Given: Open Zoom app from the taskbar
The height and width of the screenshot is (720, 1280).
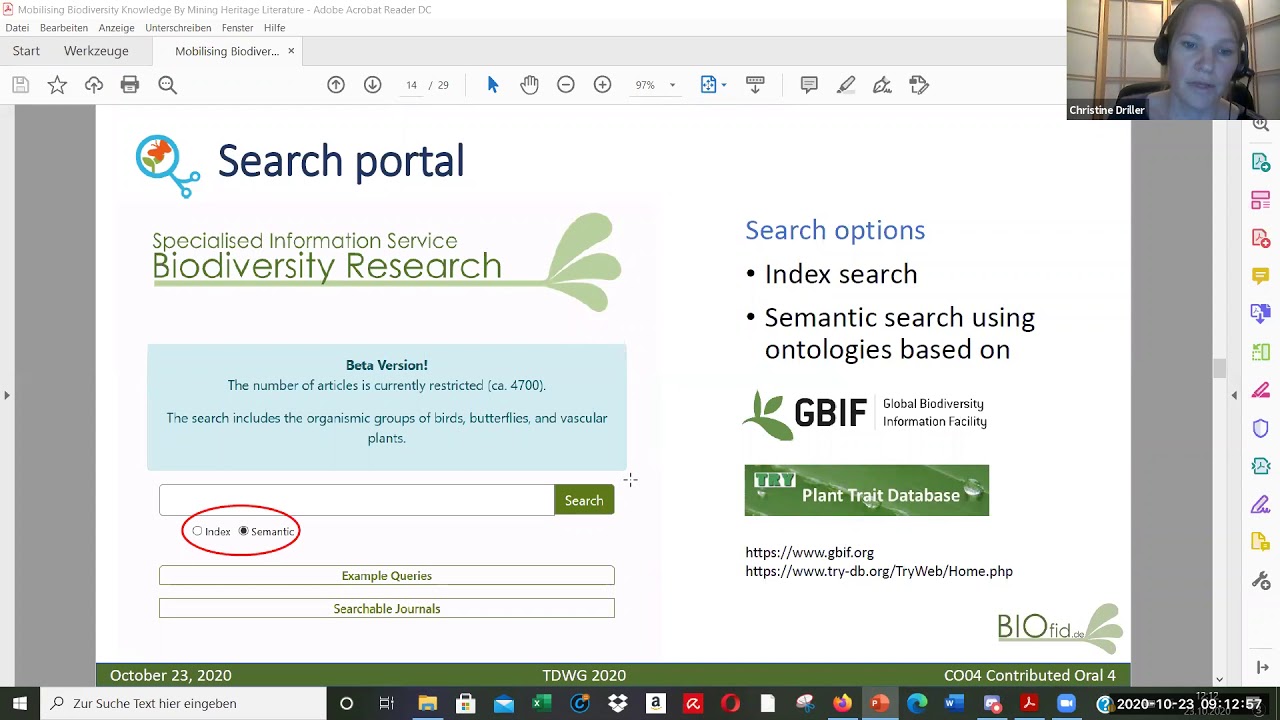Looking at the screenshot, I should click(x=1066, y=703).
